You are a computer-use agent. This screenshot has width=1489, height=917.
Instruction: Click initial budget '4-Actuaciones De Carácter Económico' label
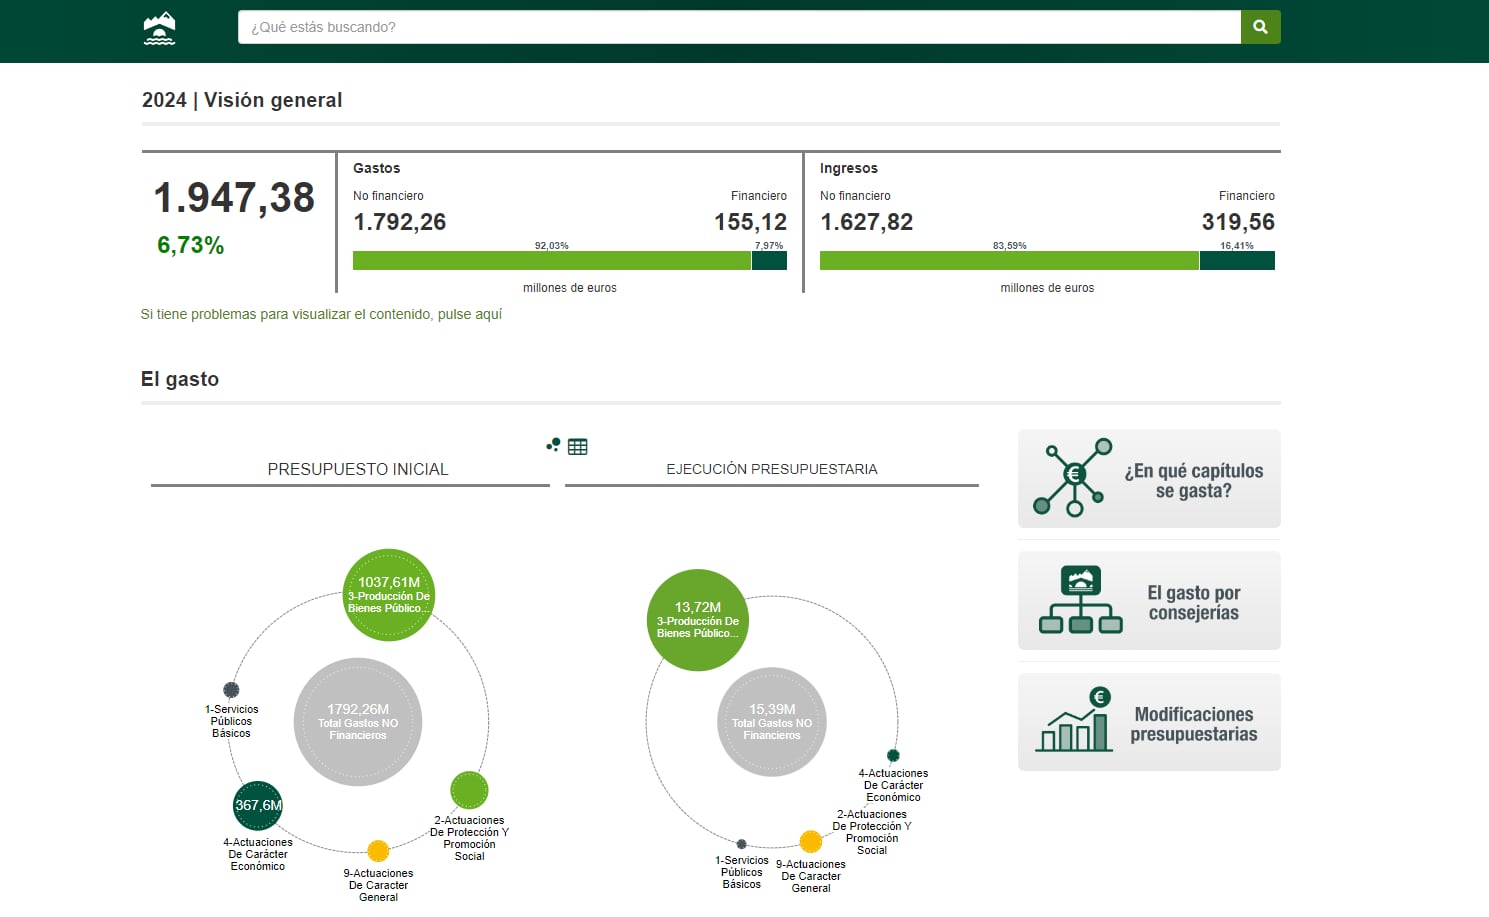coord(258,854)
